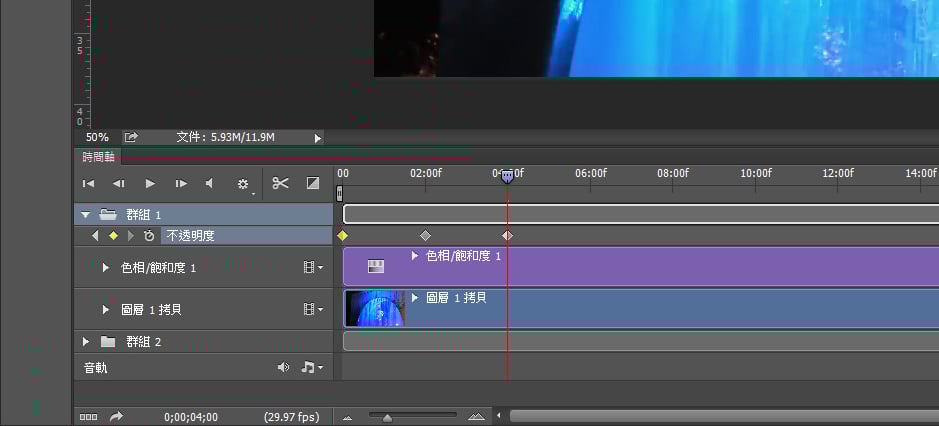This screenshot has height=426, width=939.
Task: Split the clip at playhead with scissors
Action: click(280, 184)
